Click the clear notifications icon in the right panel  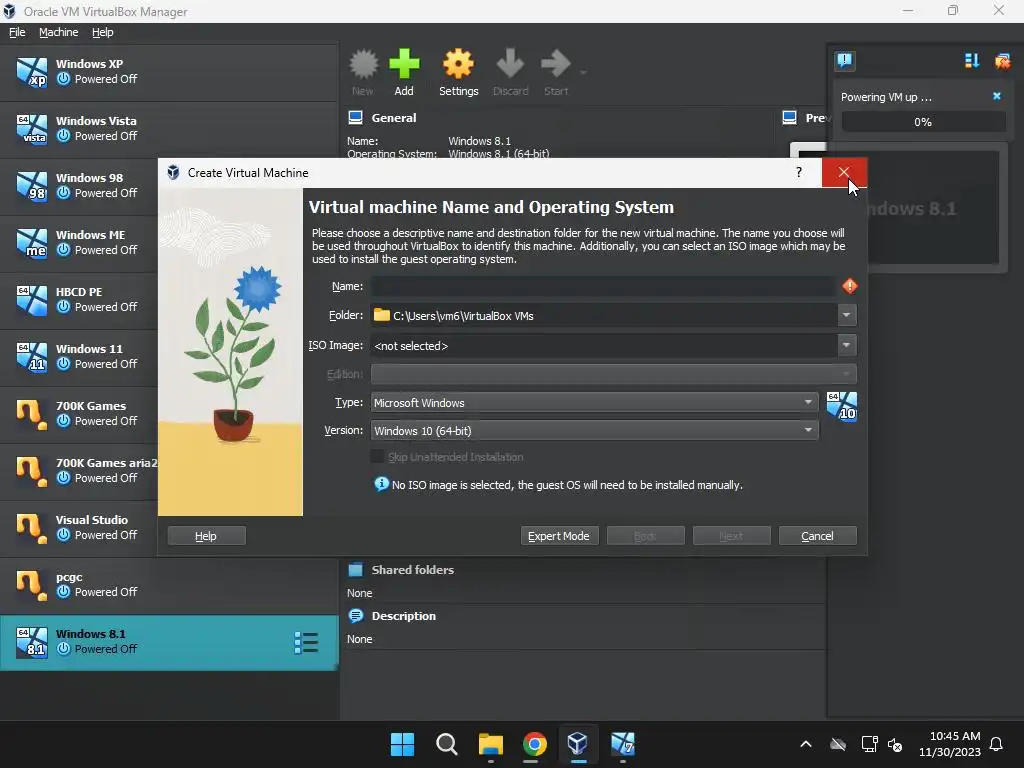(1002, 61)
